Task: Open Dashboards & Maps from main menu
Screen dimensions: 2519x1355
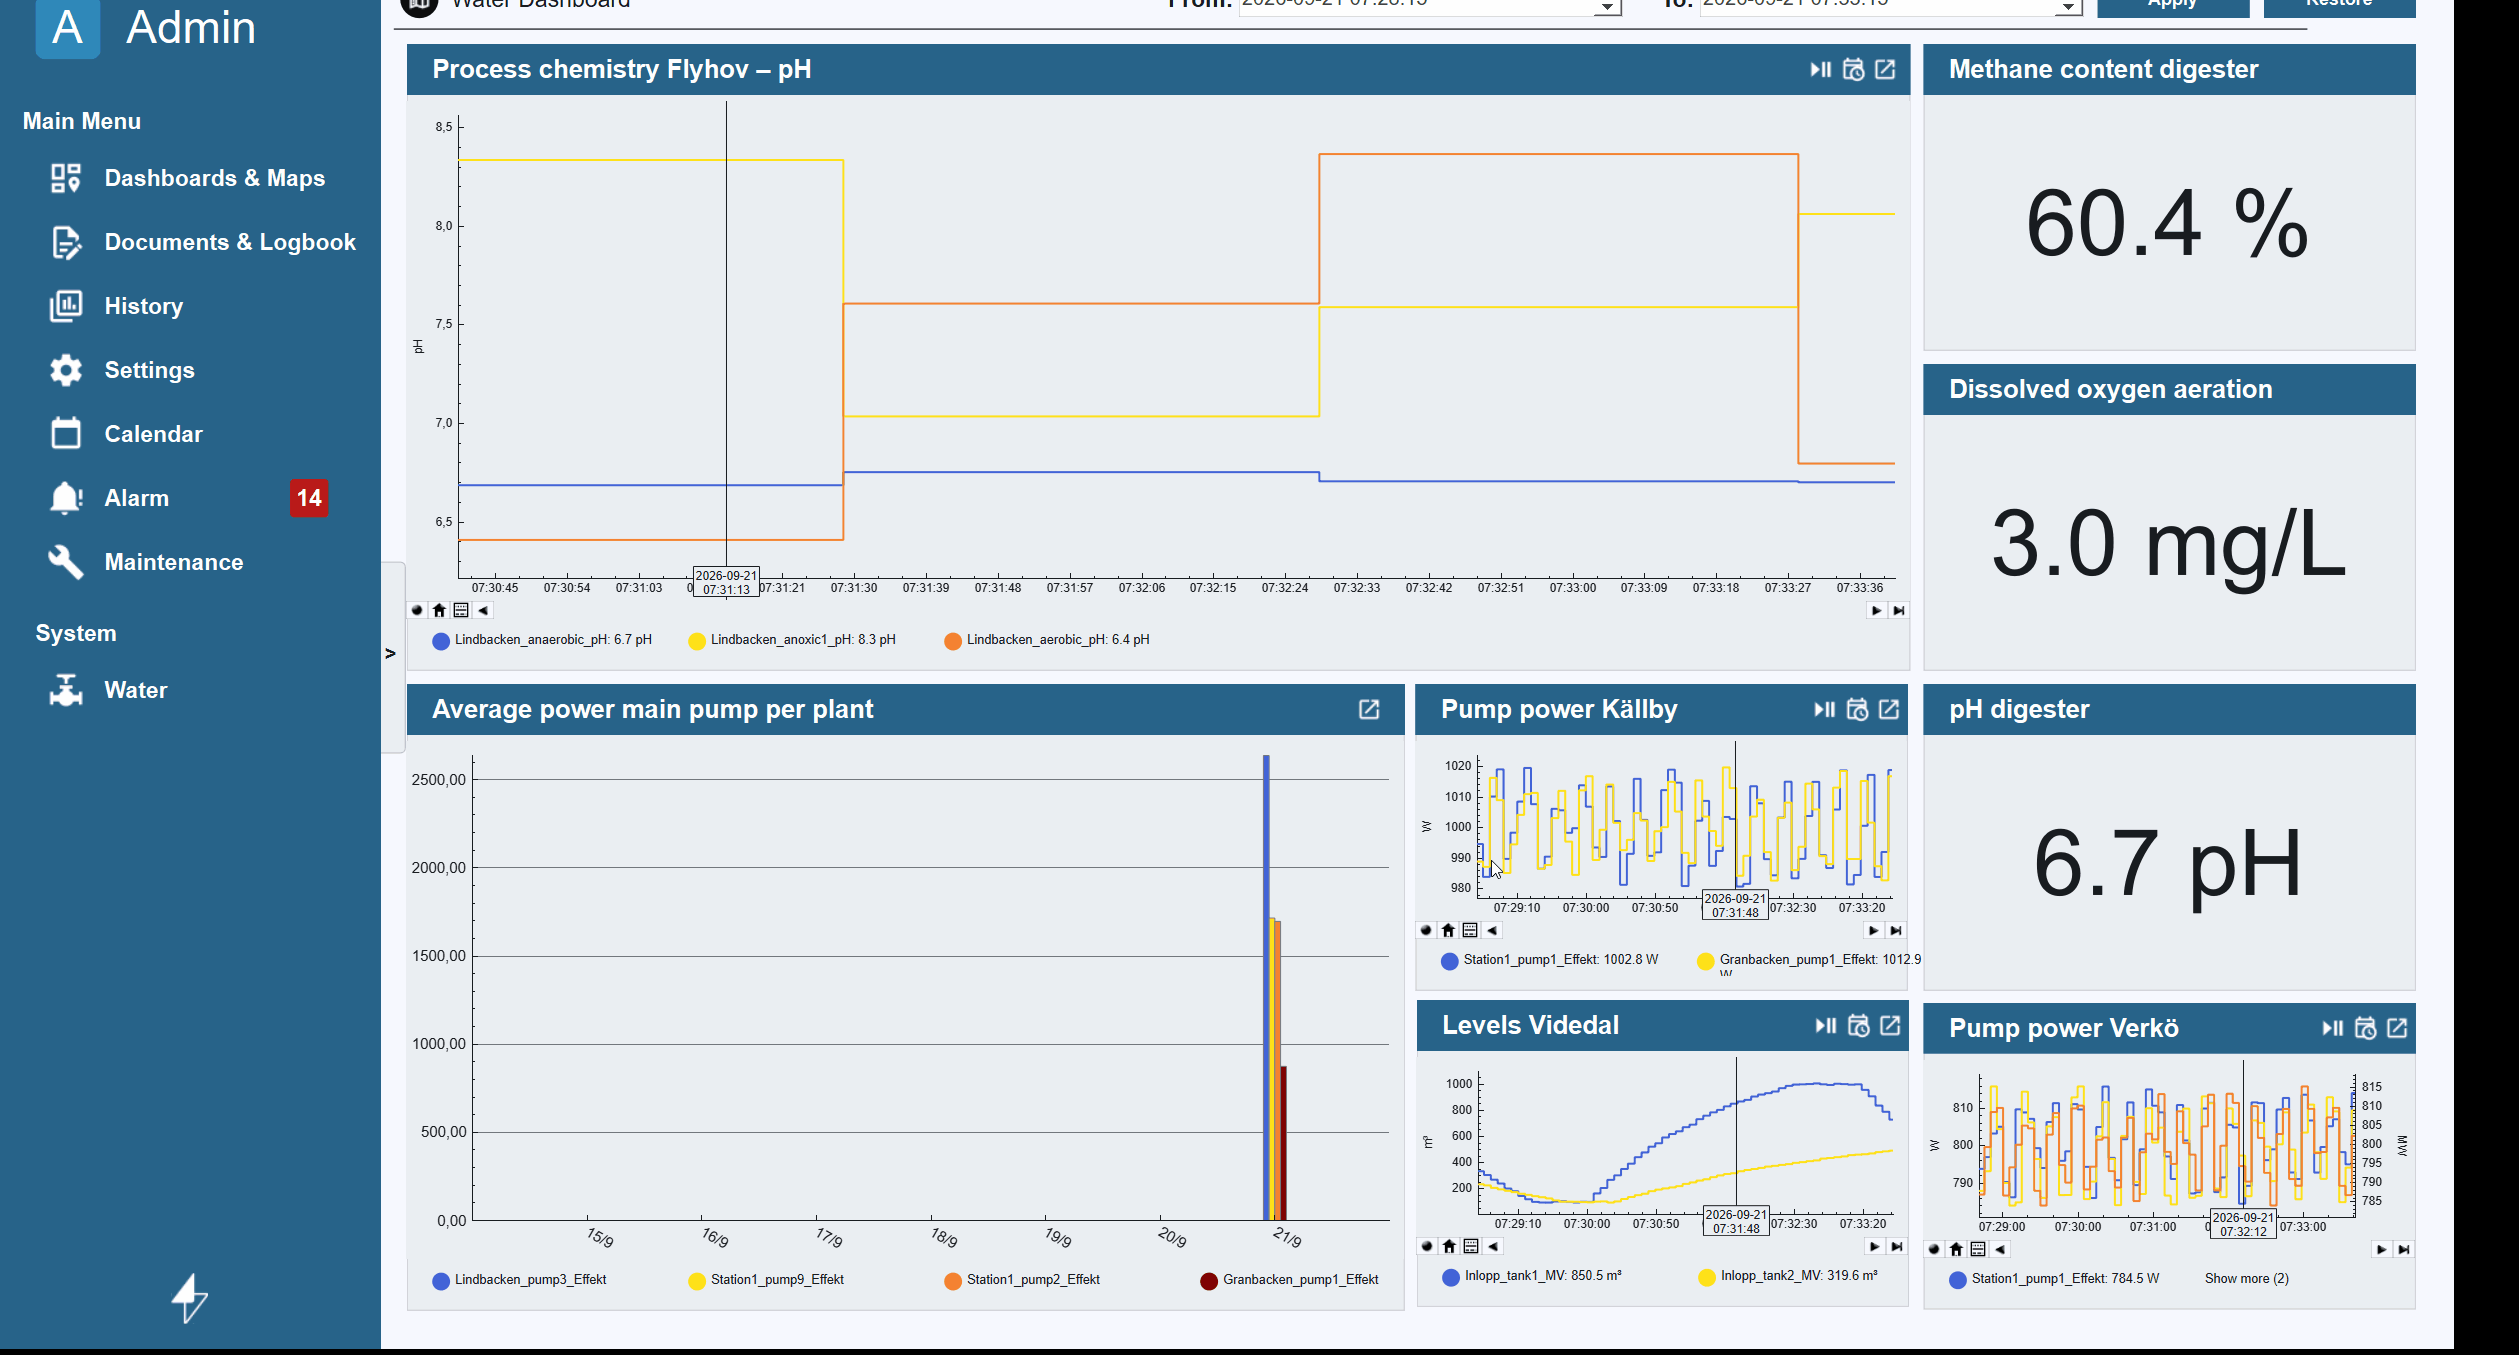Action: [188, 178]
